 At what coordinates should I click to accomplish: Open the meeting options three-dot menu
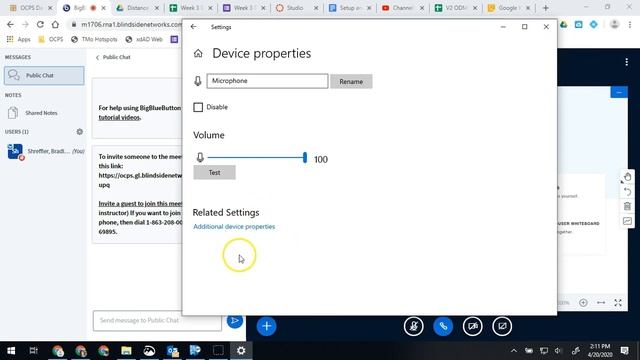[627, 62]
